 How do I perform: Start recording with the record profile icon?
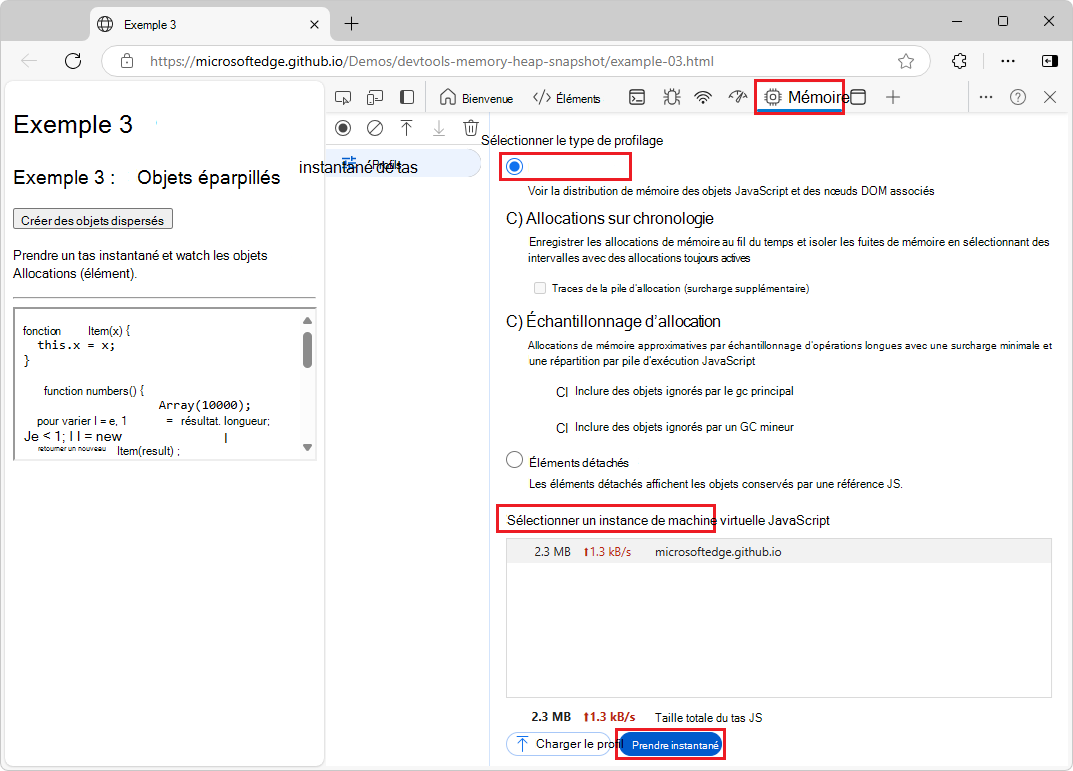pyautogui.click(x=343, y=128)
